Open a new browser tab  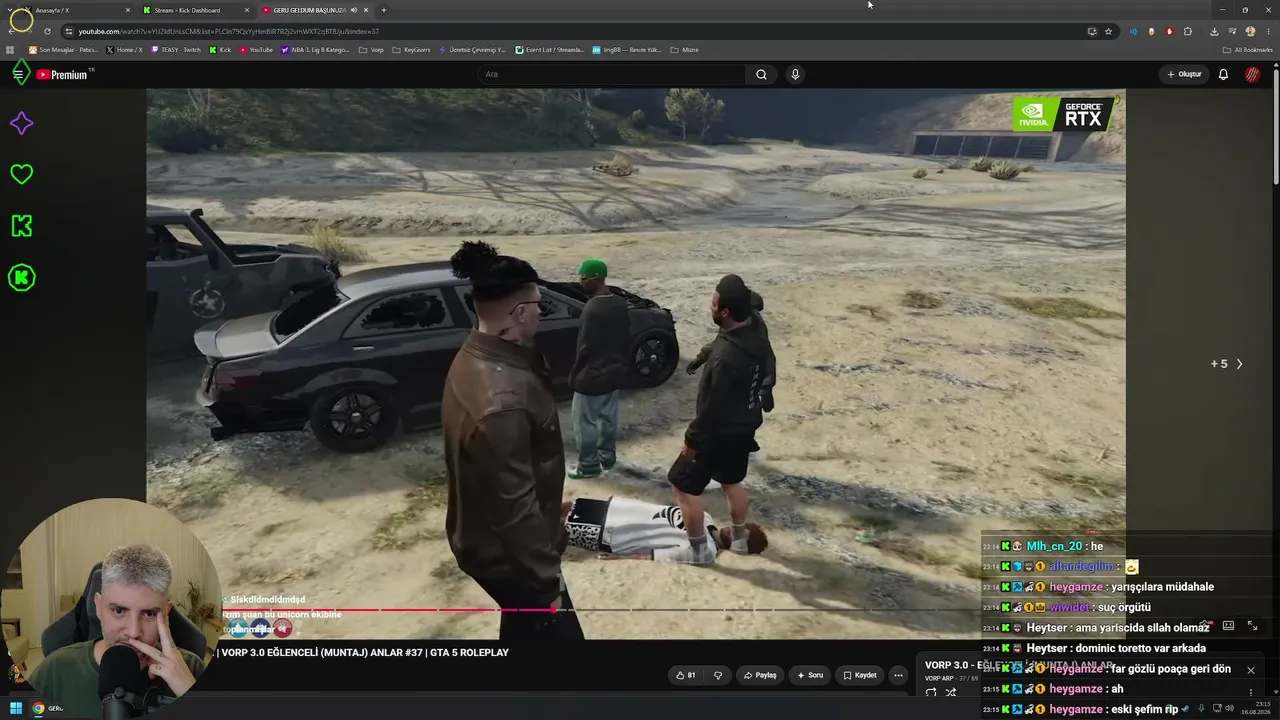(x=384, y=10)
